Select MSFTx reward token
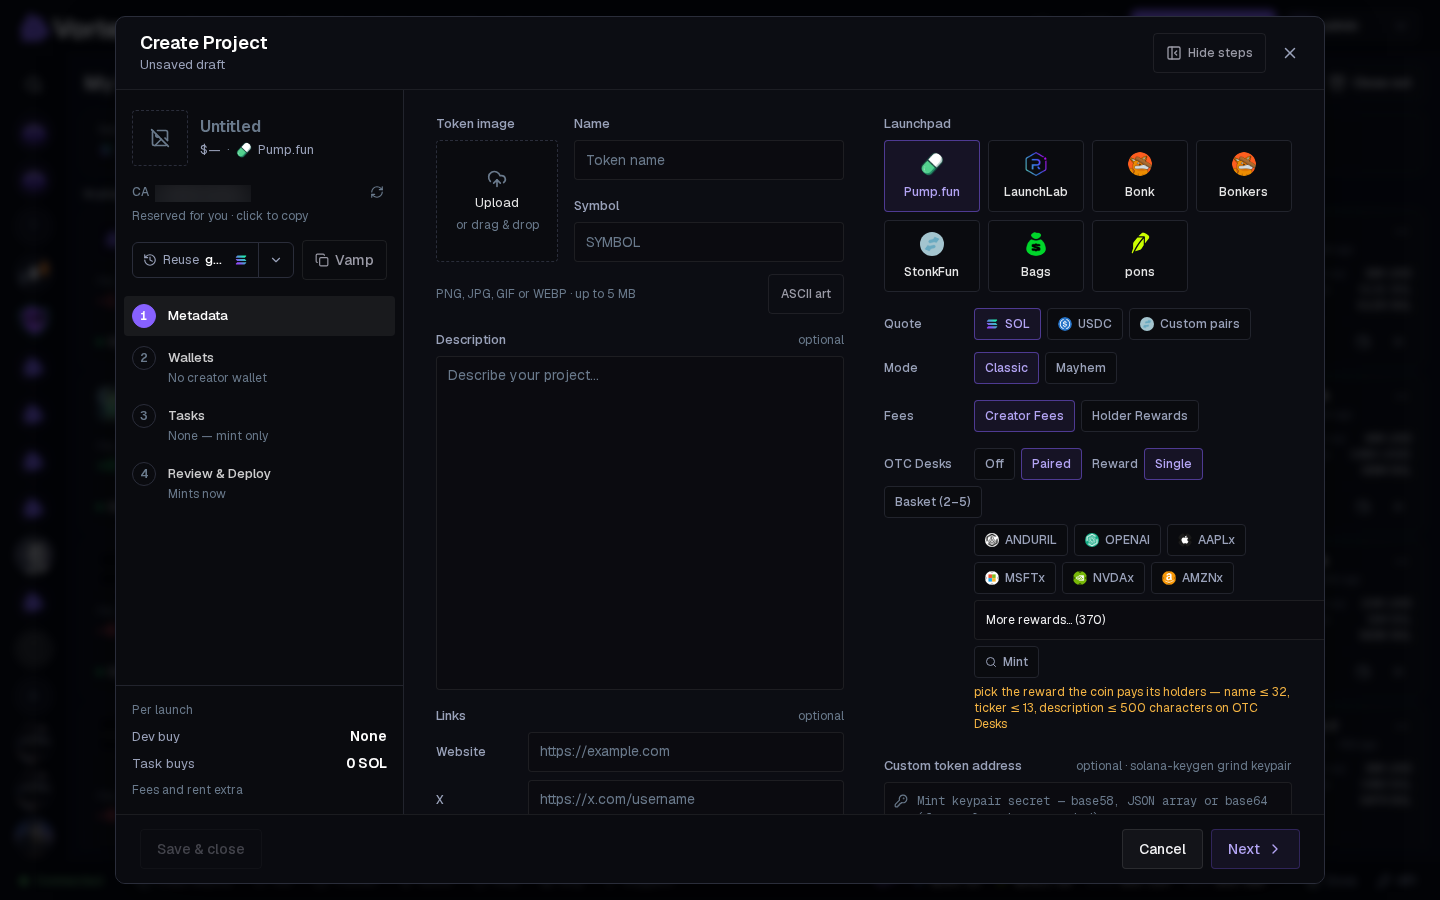Viewport: 1440px width, 900px height. [1015, 578]
